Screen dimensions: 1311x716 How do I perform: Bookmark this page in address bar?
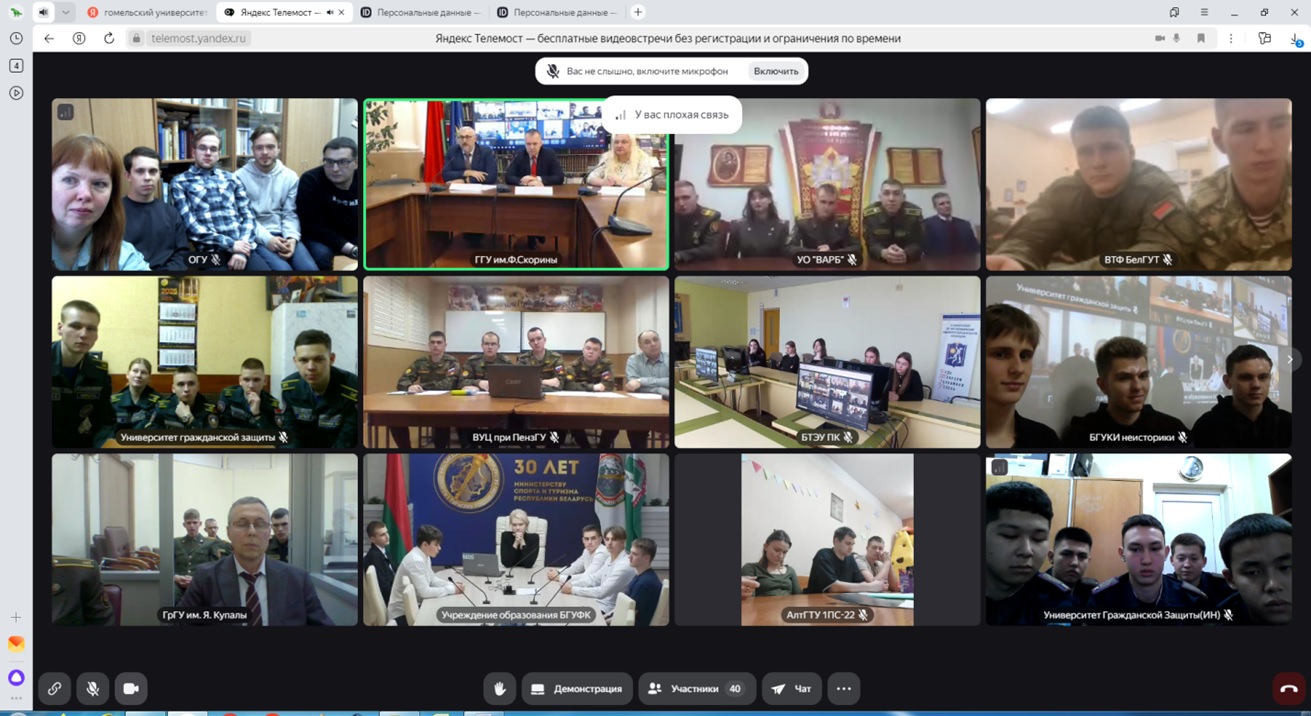pos(1201,38)
